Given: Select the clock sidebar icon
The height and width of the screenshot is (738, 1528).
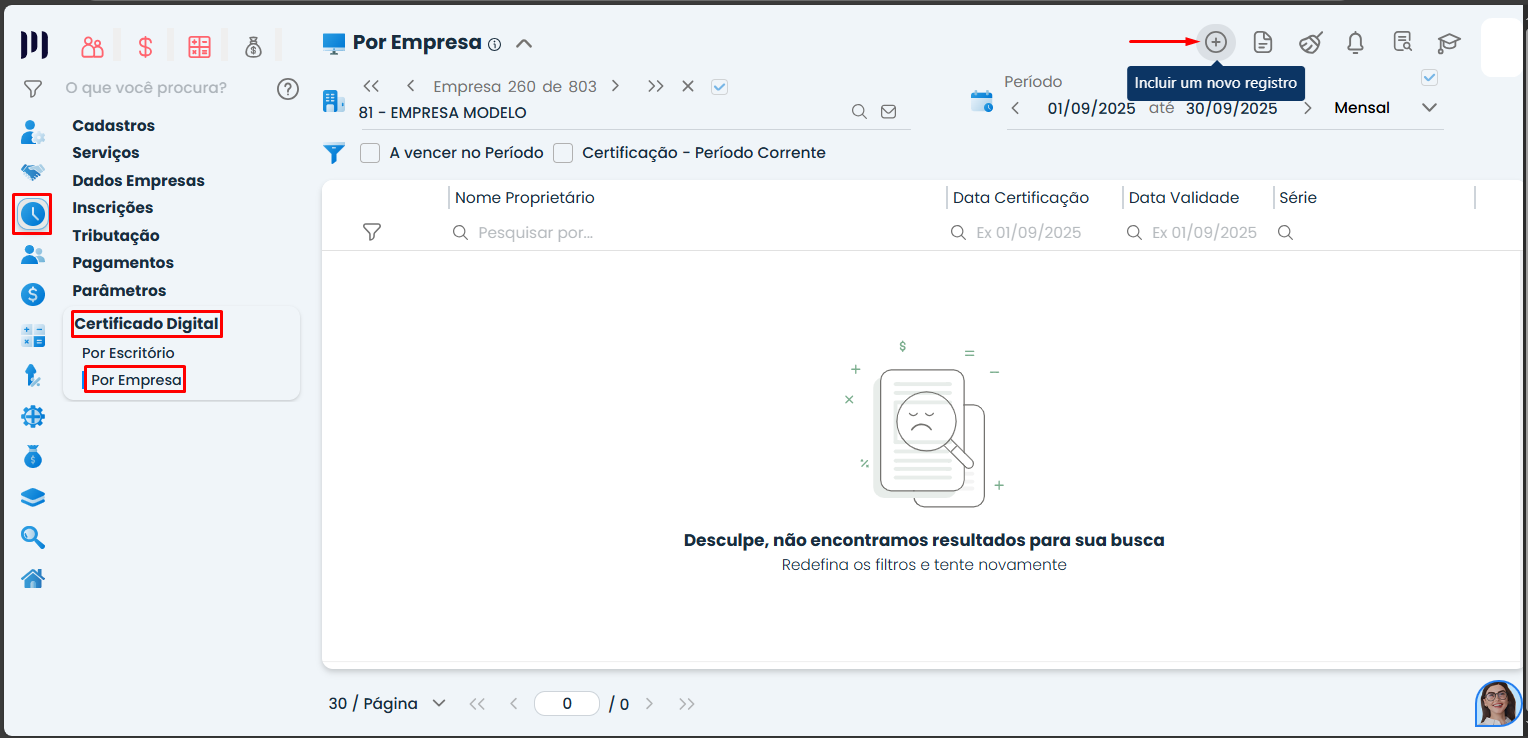Looking at the screenshot, I should click(x=33, y=213).
